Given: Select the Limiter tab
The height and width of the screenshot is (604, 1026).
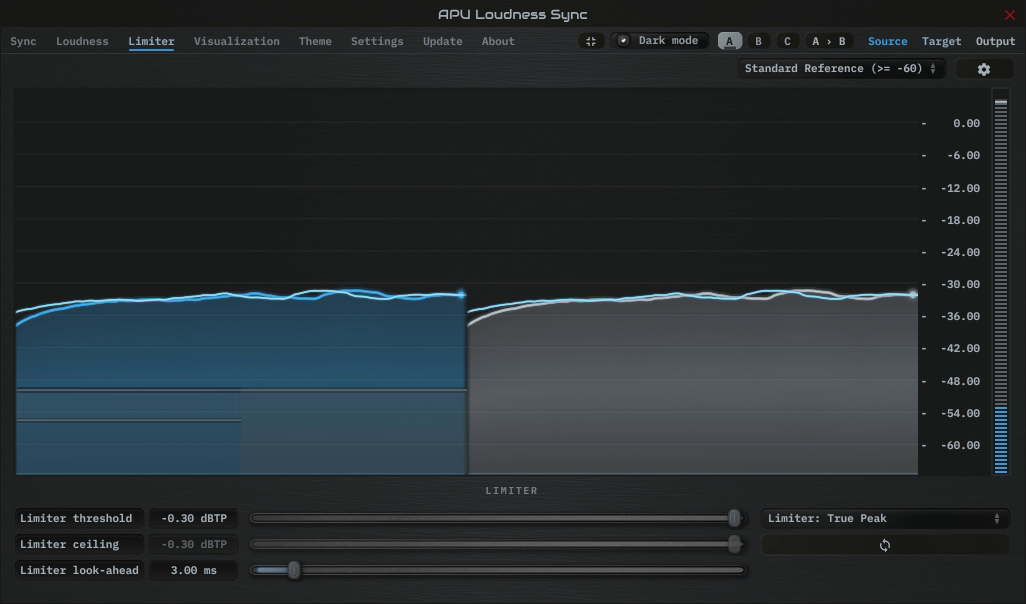Looking at the screenshot, I should (151, 41).
